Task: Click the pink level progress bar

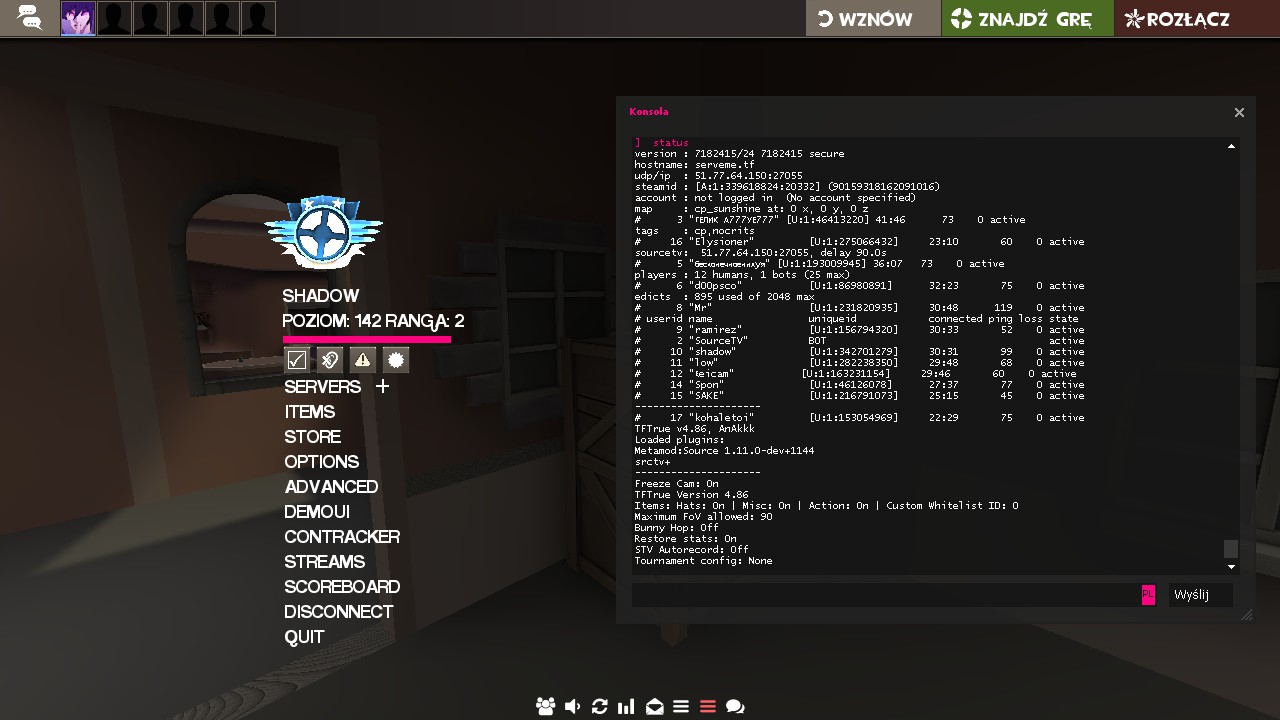Action: tap(366, 340)
